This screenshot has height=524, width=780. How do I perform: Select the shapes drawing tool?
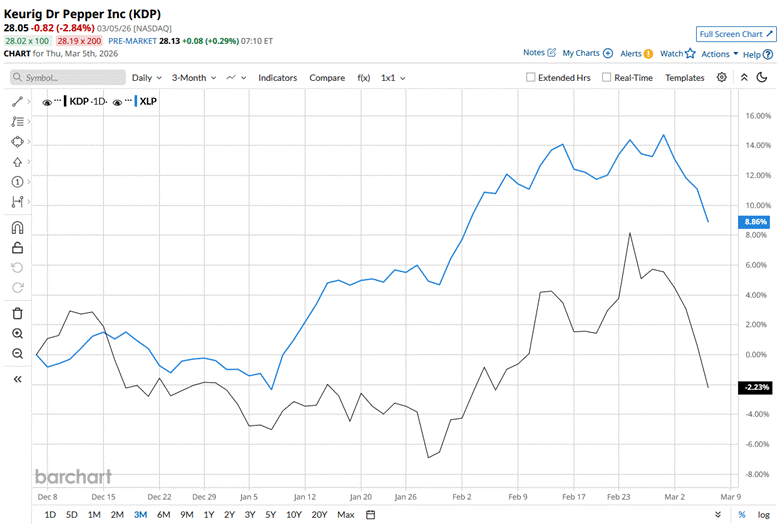17,142
